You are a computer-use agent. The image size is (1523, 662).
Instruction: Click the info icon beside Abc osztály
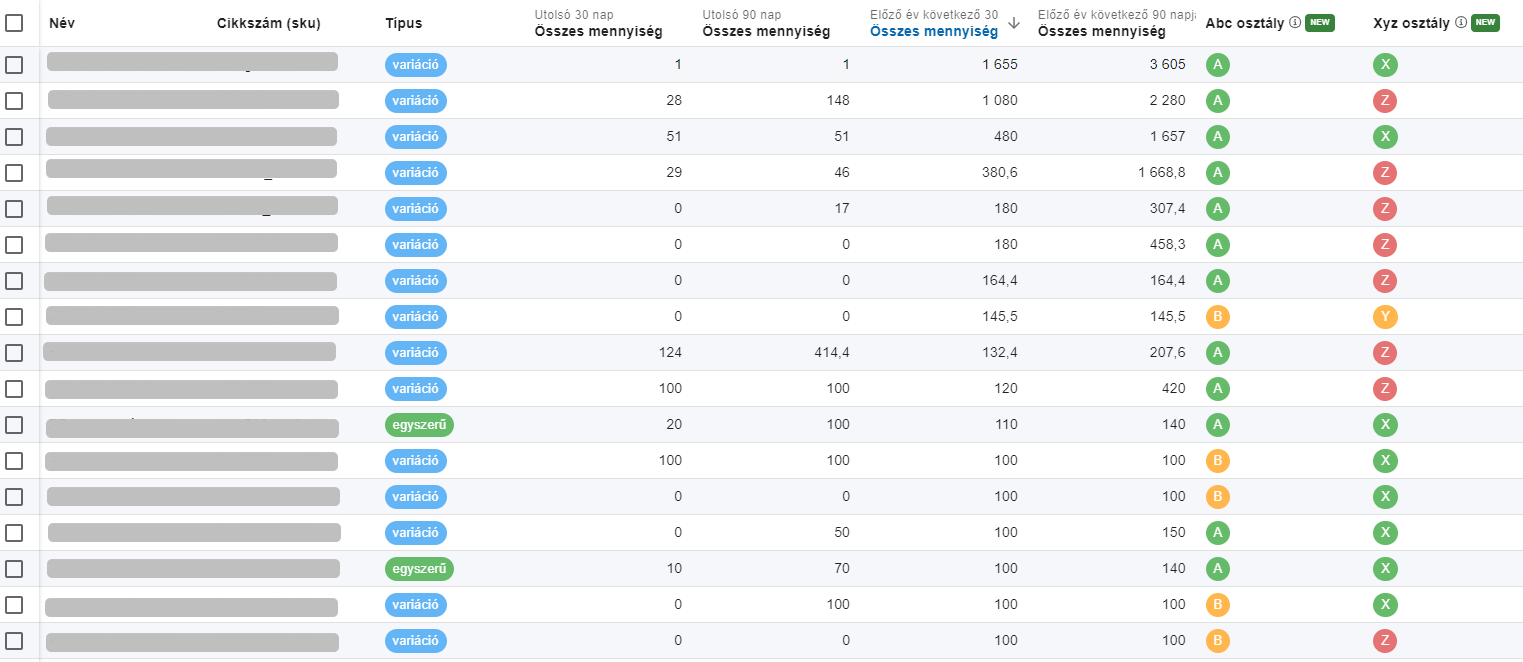[x=1295, y=22]
